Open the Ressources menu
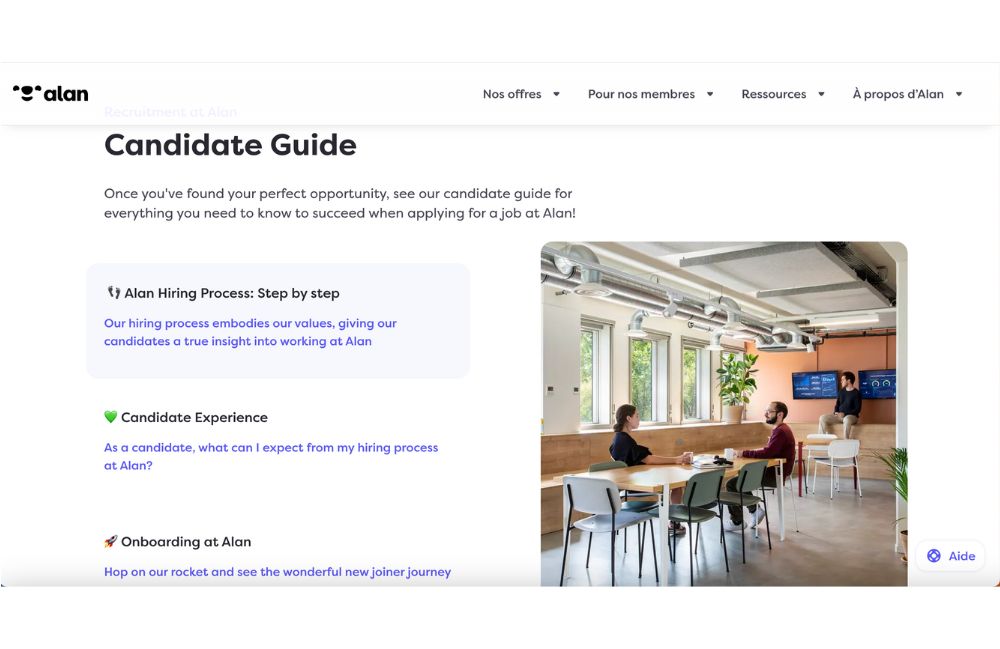 [774, 94]
